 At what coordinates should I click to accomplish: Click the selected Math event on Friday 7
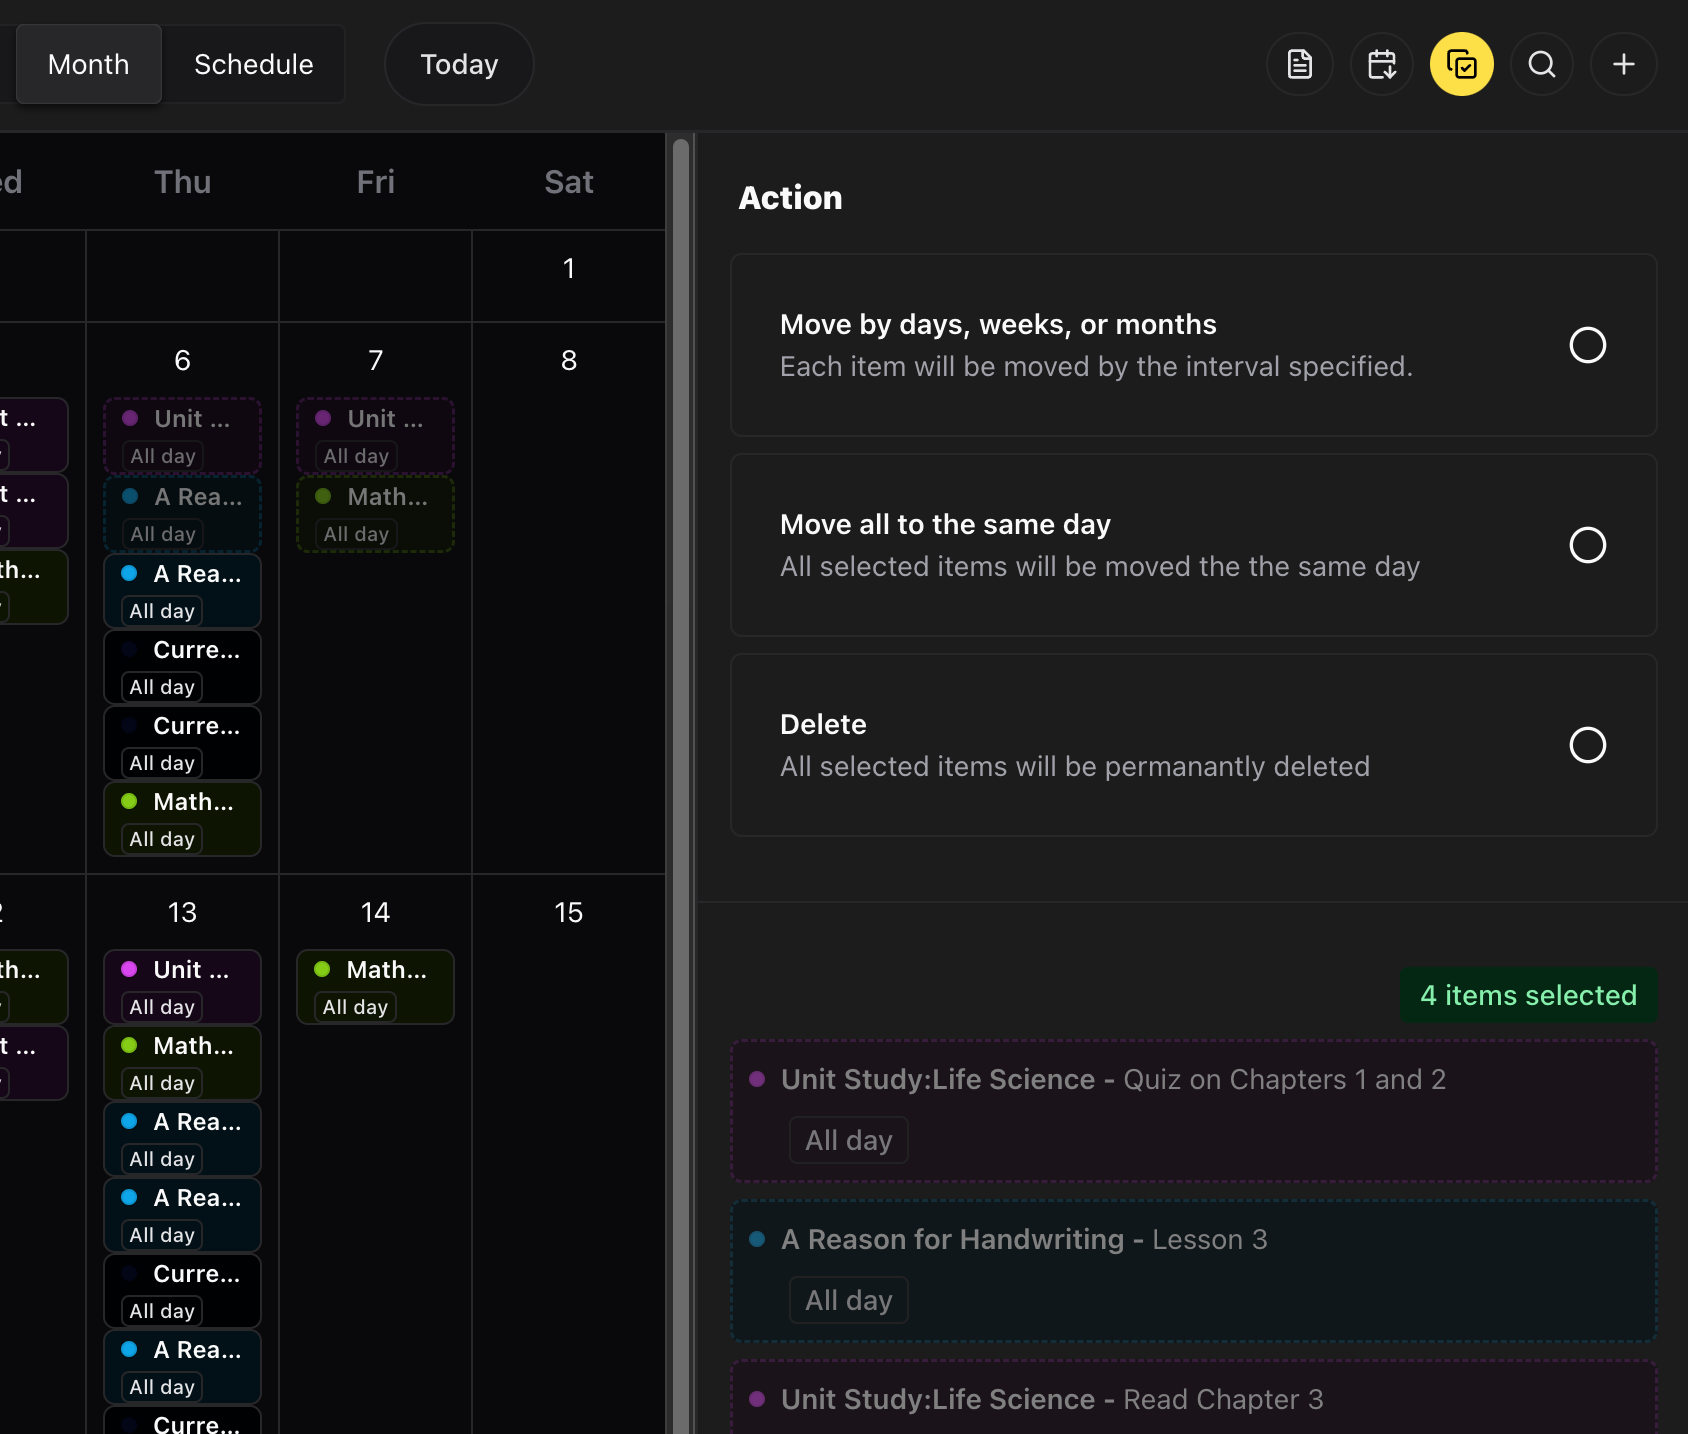pos(375,514)
